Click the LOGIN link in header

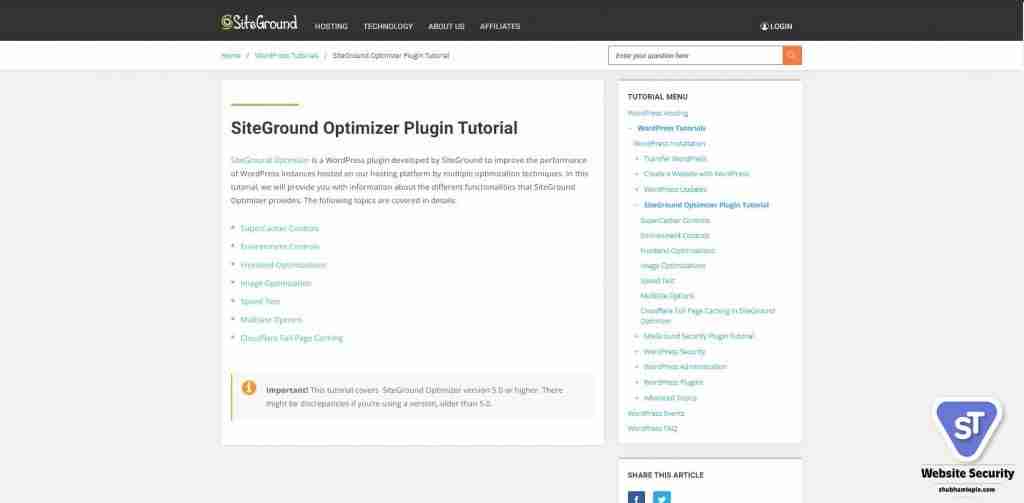pyautogui.click(x=781, y=27)
